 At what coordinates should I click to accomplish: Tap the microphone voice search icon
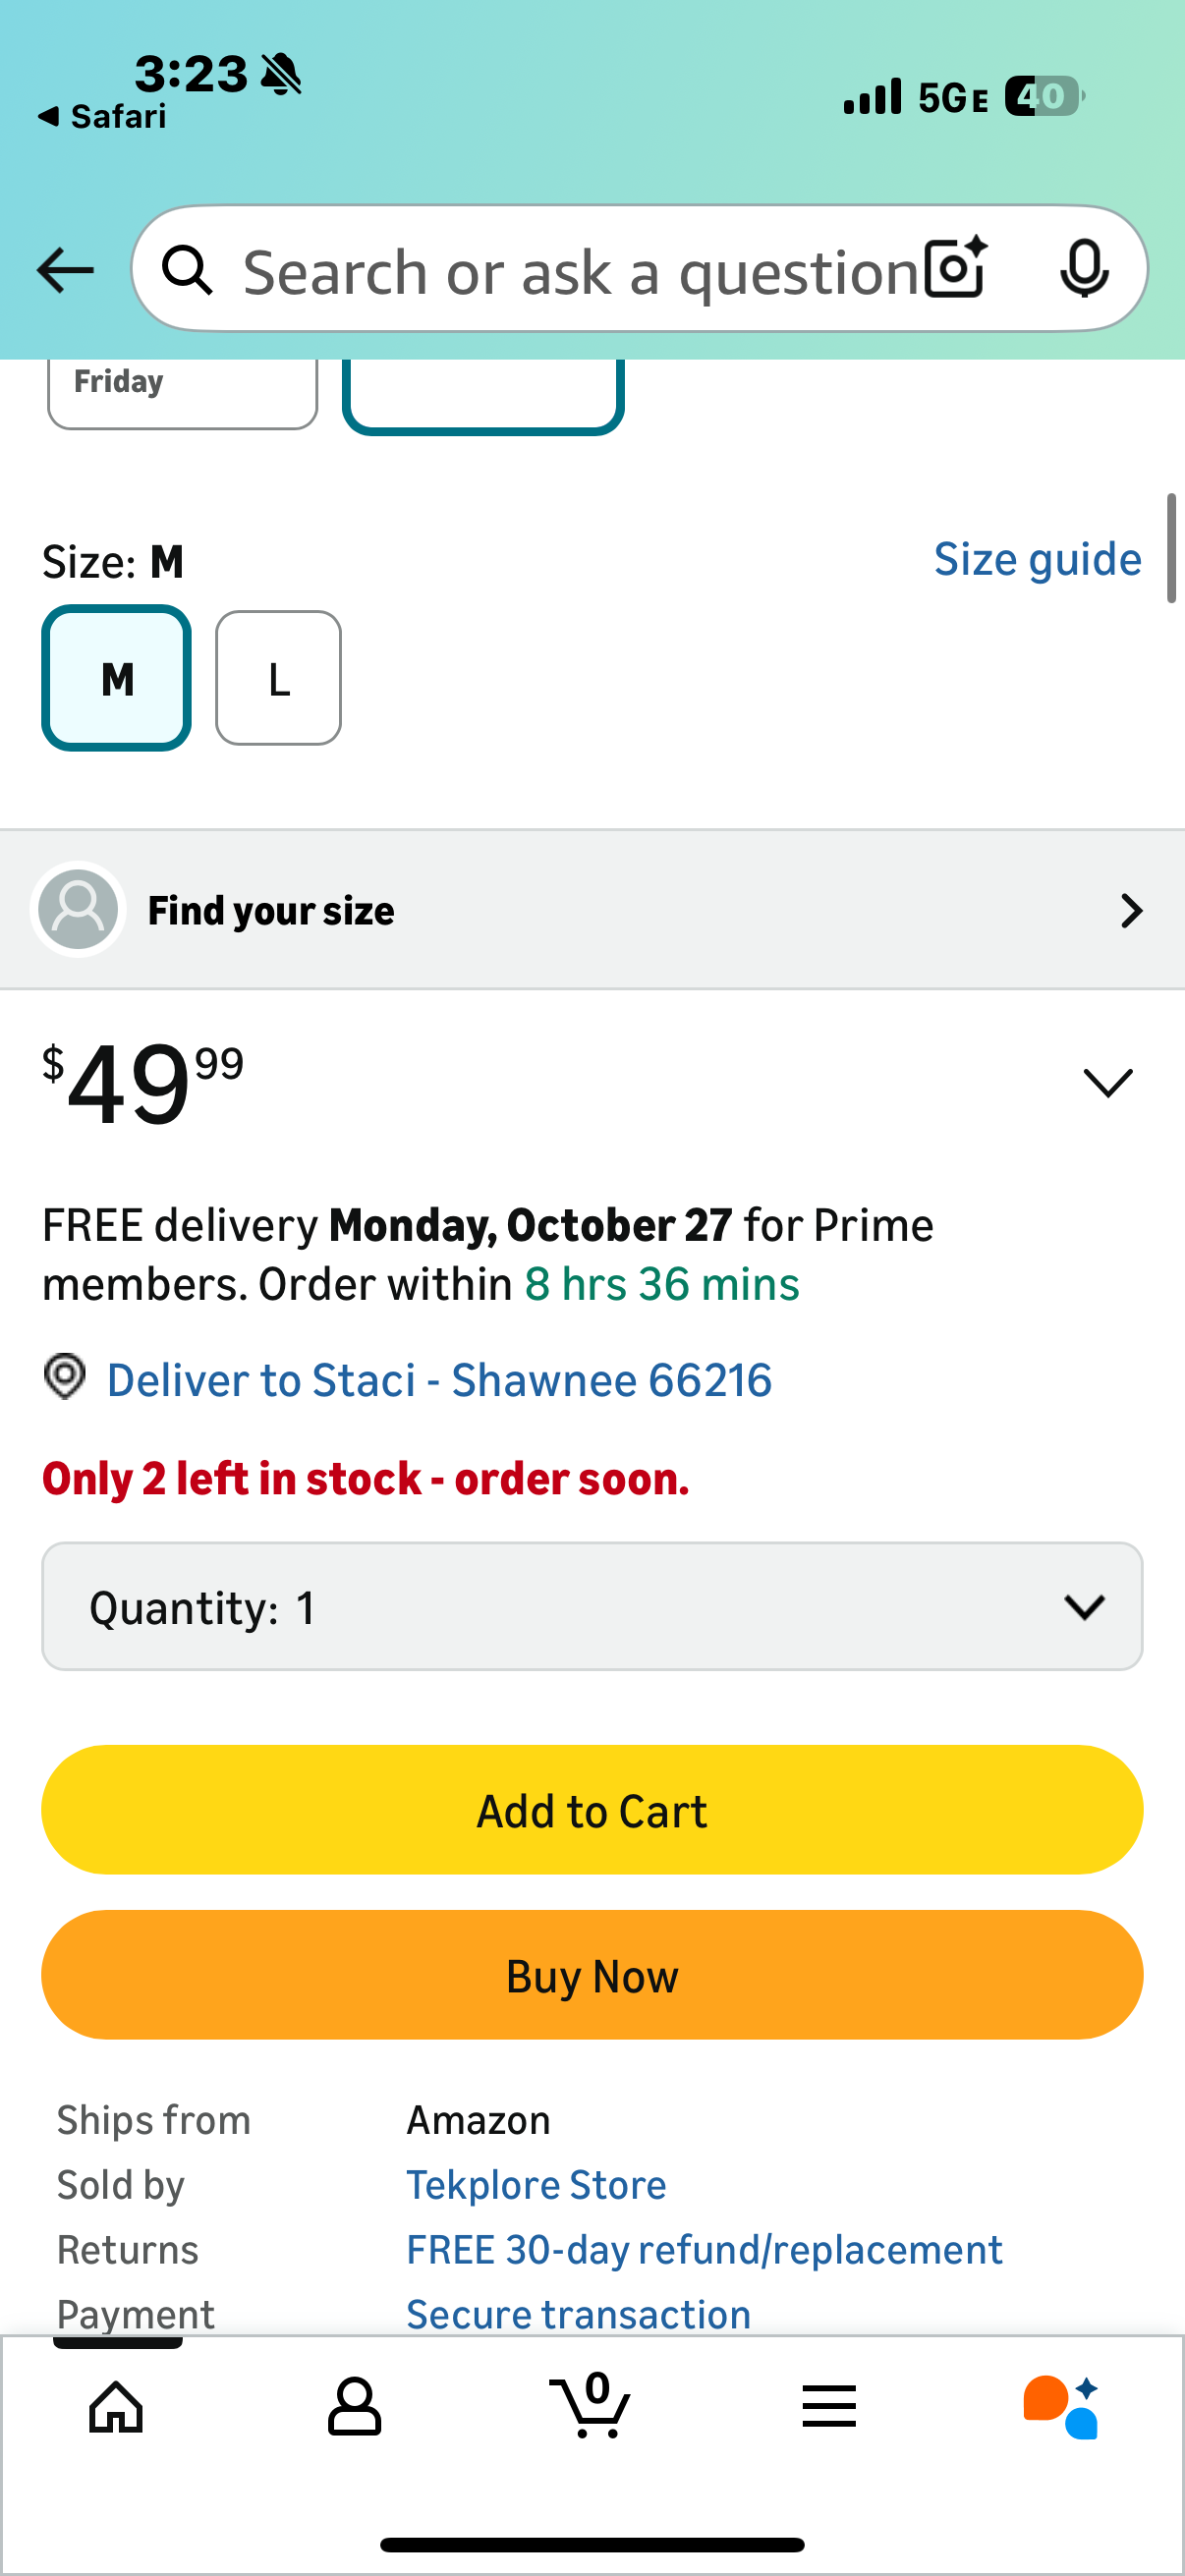(1084, 268)
